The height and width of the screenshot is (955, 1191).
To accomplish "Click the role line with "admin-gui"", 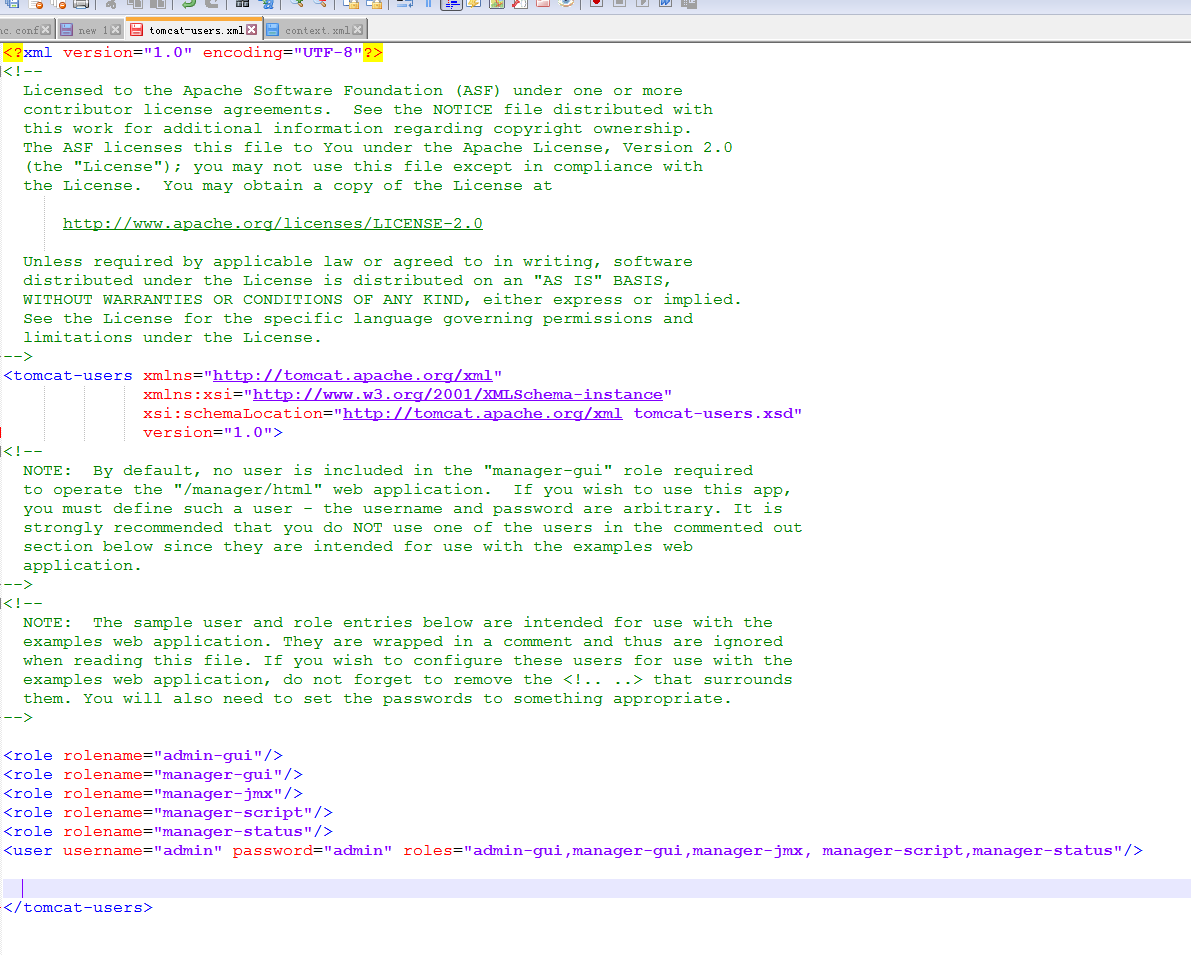I will coord(143,755).
